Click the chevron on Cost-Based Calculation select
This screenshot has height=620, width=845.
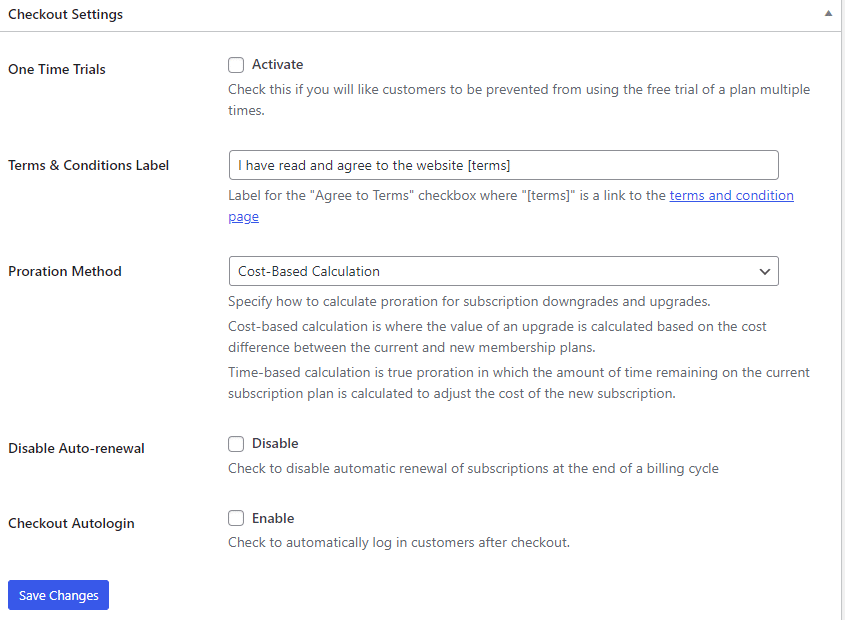click(764, 271)
